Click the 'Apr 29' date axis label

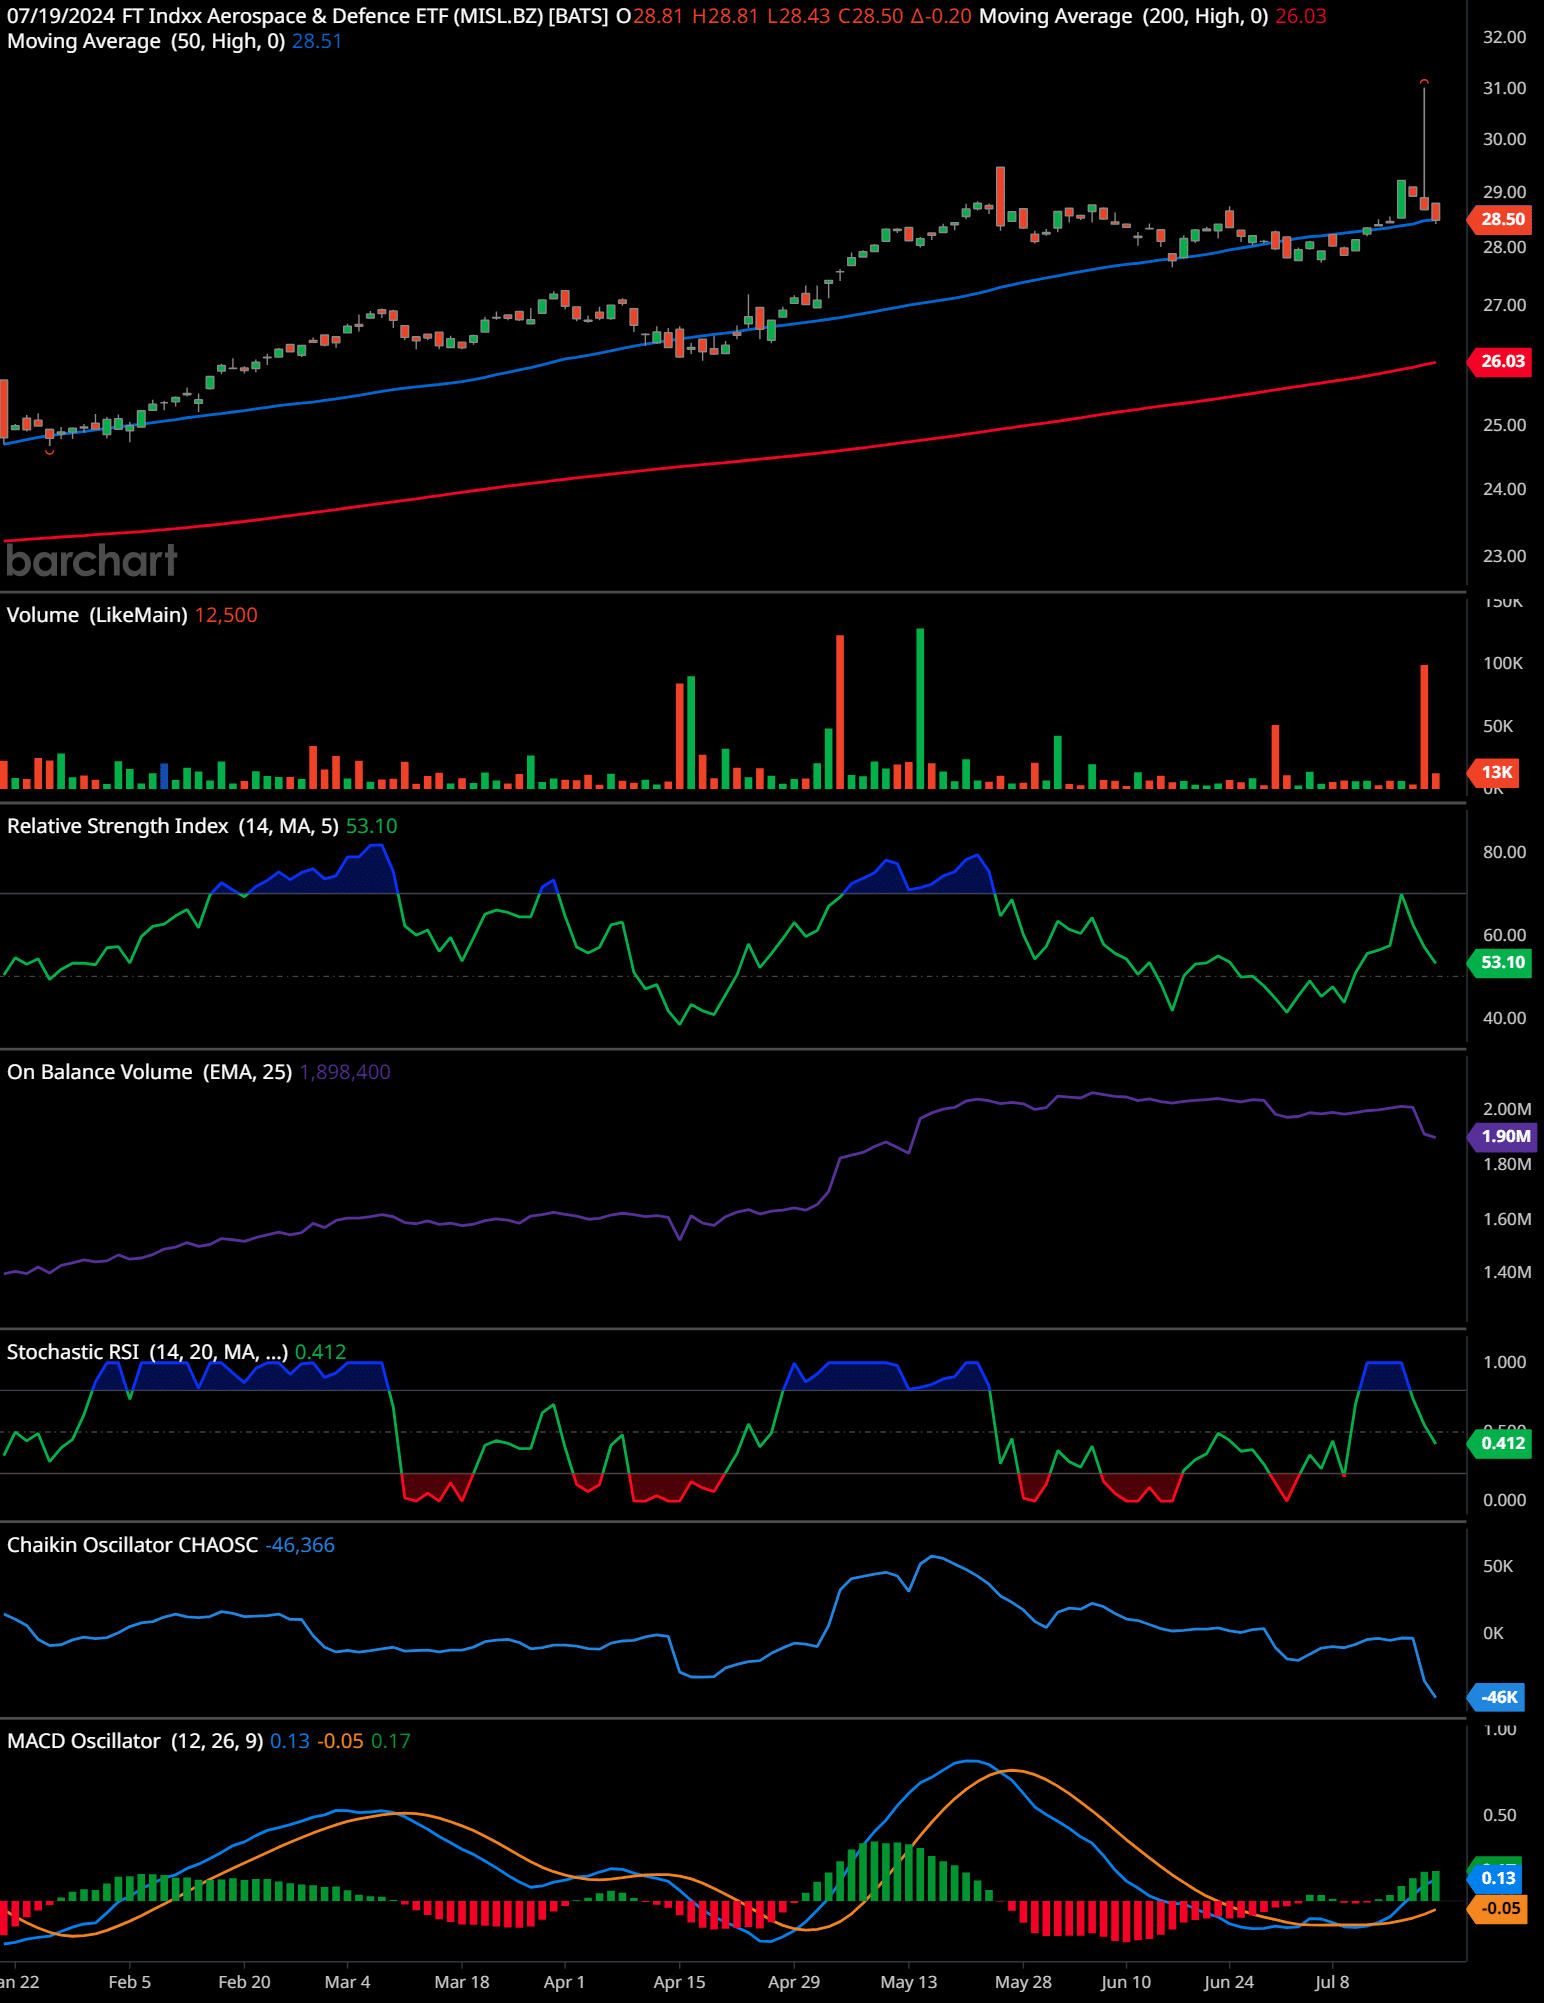point(794,1982)
